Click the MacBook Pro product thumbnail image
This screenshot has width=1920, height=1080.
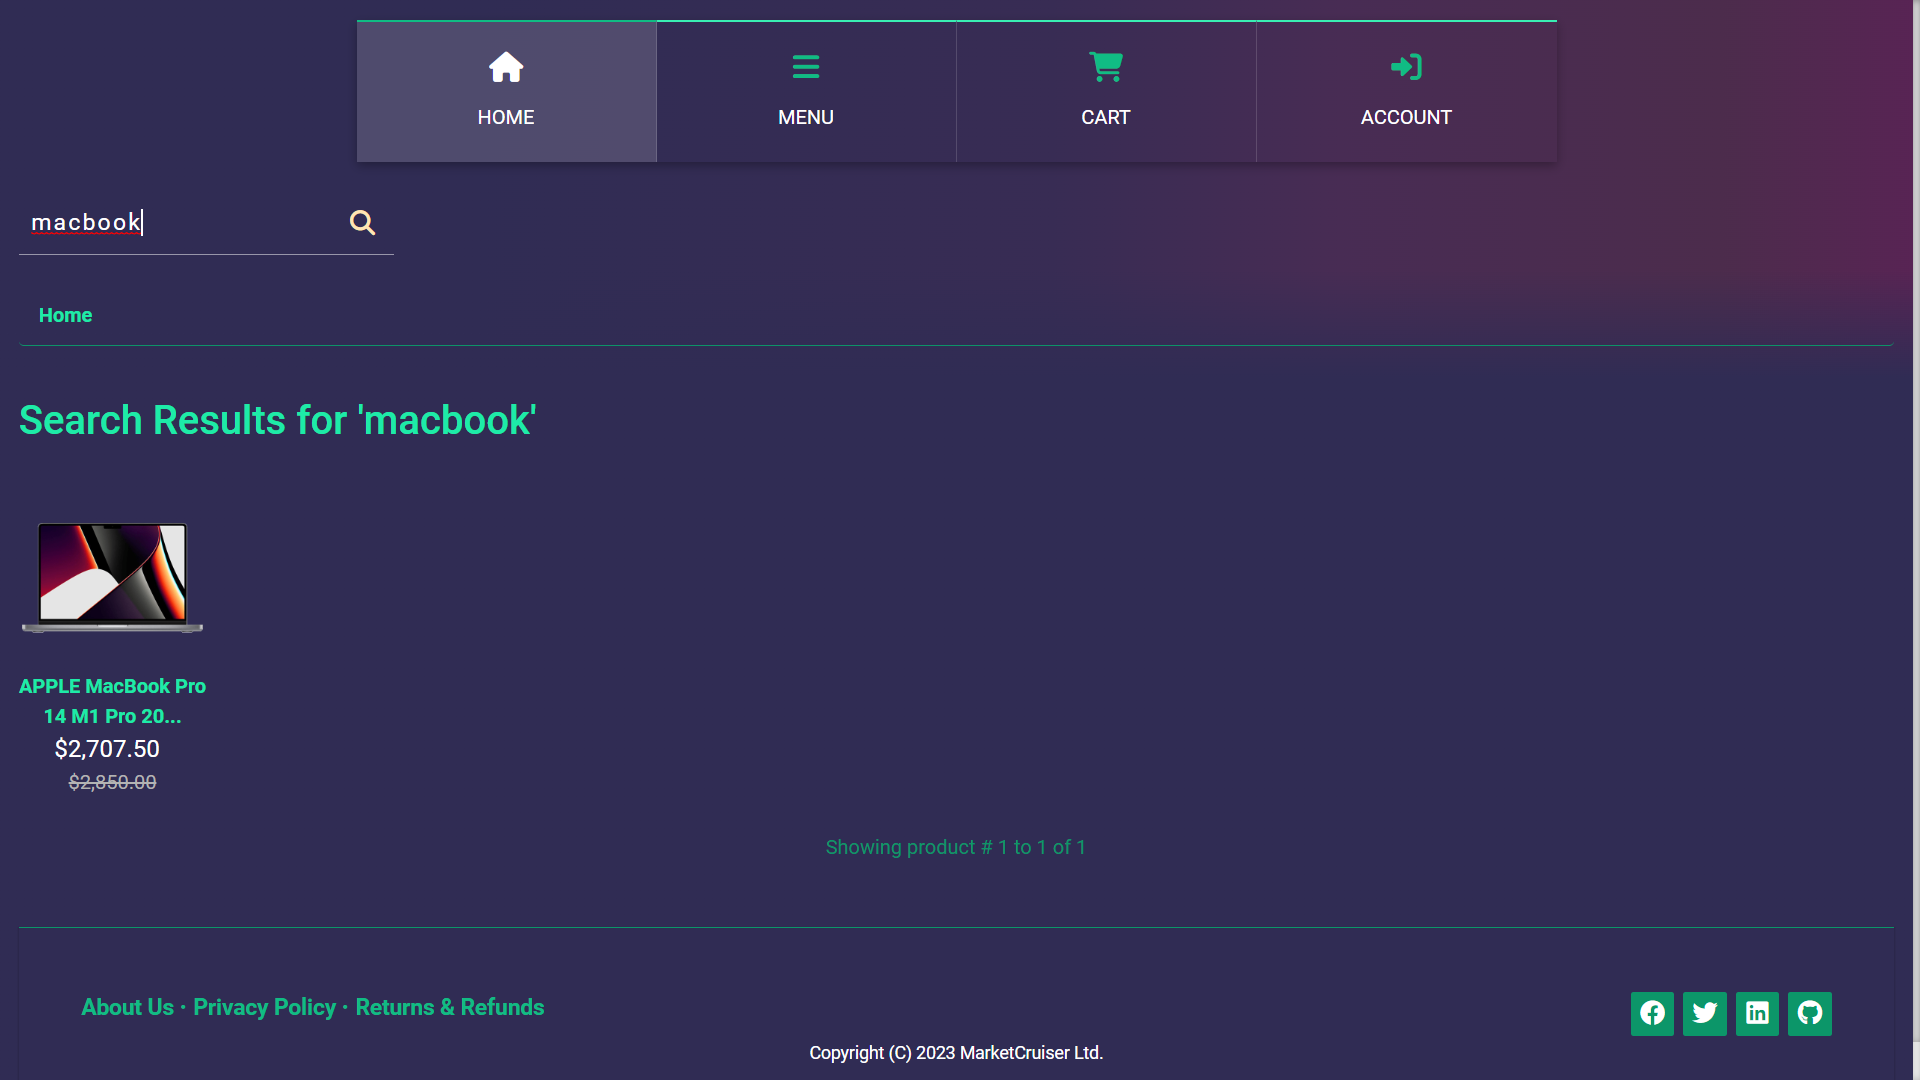coord(112,577)
